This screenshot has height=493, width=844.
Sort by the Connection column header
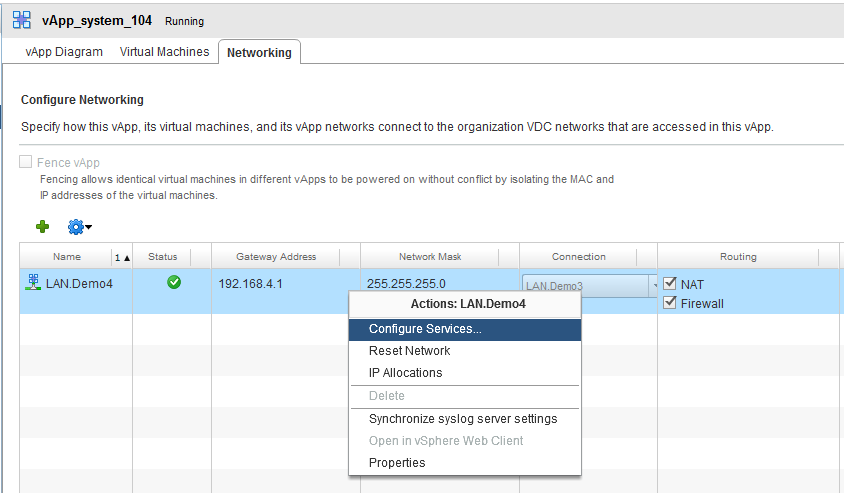tap(579, 257)
